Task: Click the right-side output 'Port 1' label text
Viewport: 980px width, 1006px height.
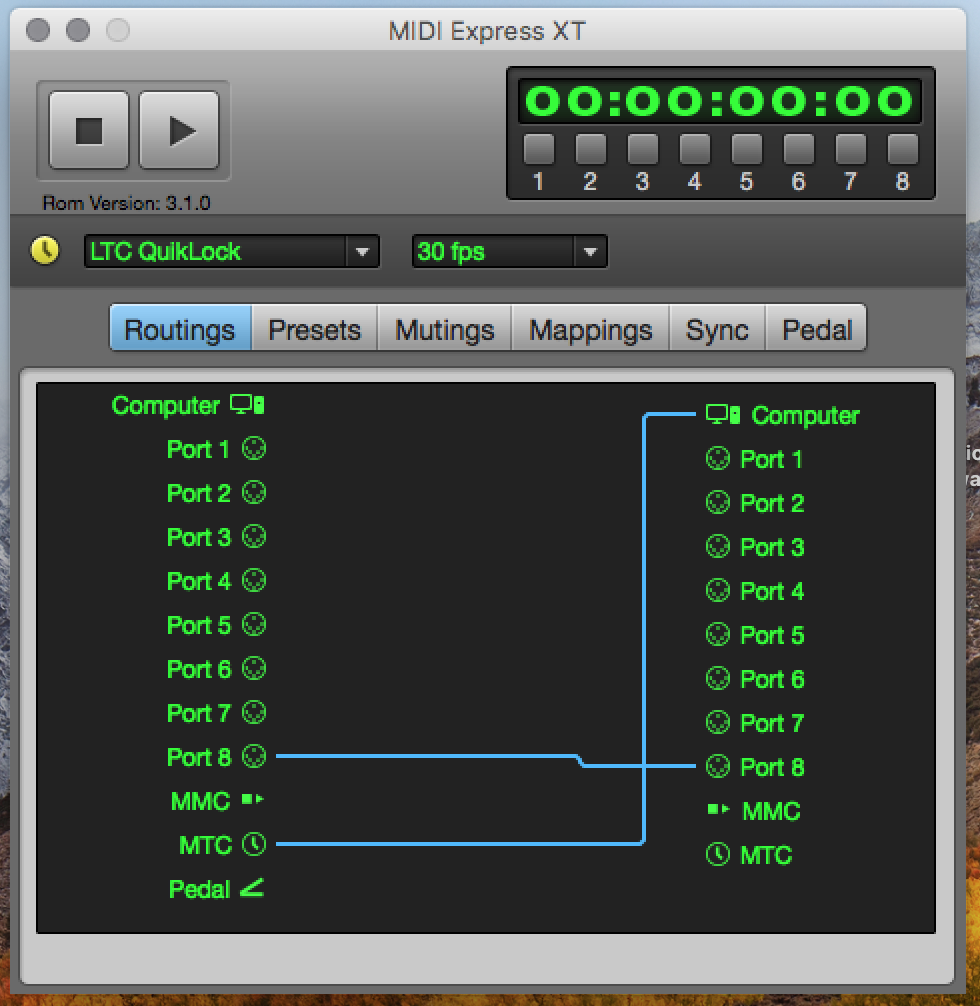Action: point(771,459)
